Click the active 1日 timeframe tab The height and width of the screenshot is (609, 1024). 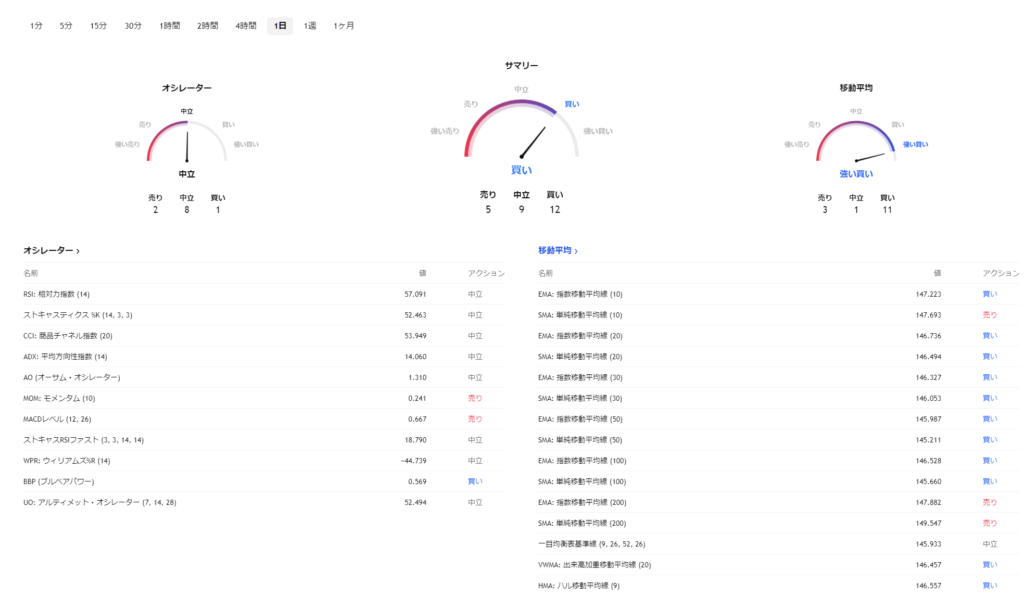(x=280, y=25)
